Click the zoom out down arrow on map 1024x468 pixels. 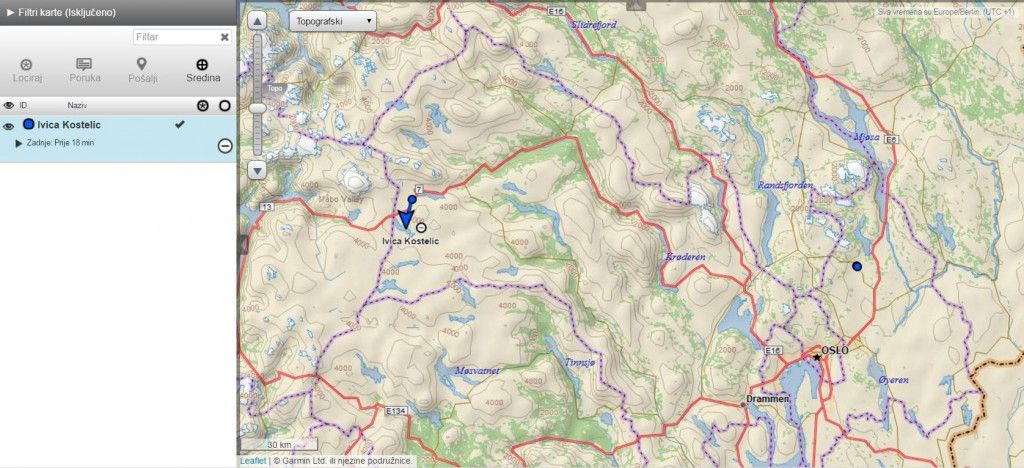click(x=258, y=171)
